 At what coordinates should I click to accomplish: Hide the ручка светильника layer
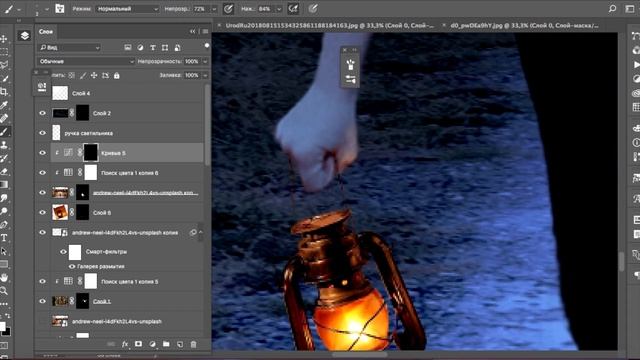[x=42, y=133]
